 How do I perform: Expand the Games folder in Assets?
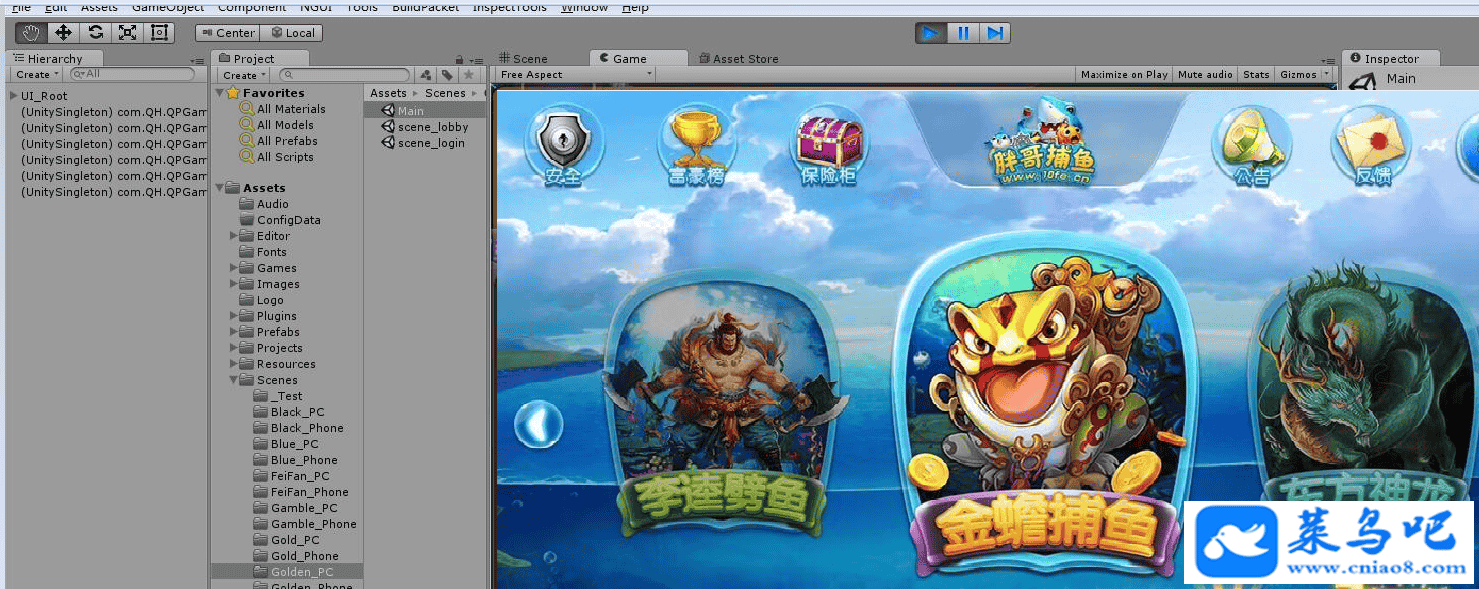(x=234, y=268)
